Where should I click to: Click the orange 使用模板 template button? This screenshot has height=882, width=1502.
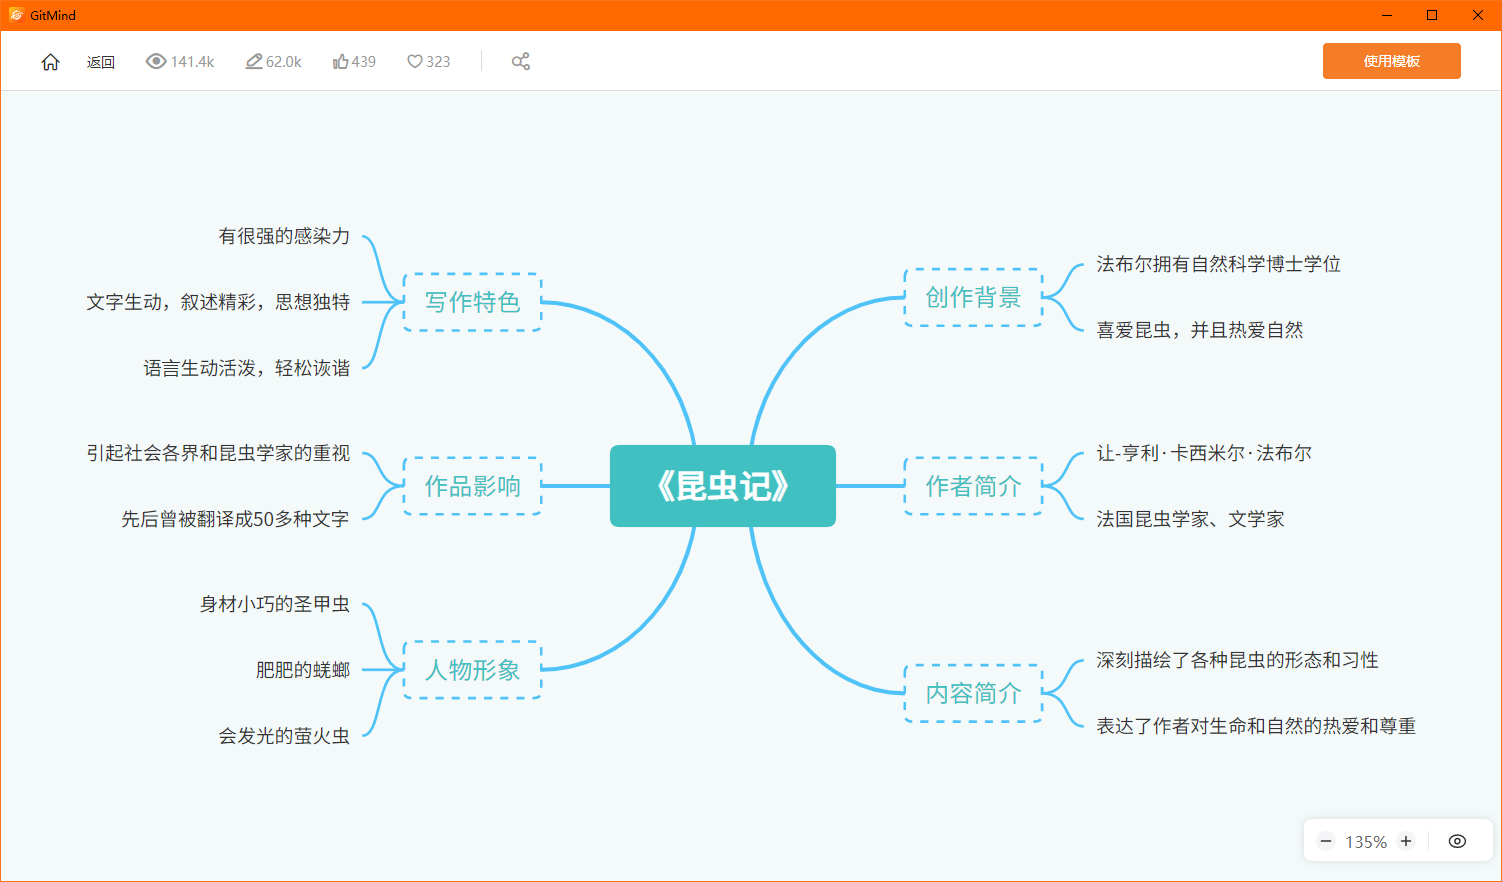pos(1391,61)
